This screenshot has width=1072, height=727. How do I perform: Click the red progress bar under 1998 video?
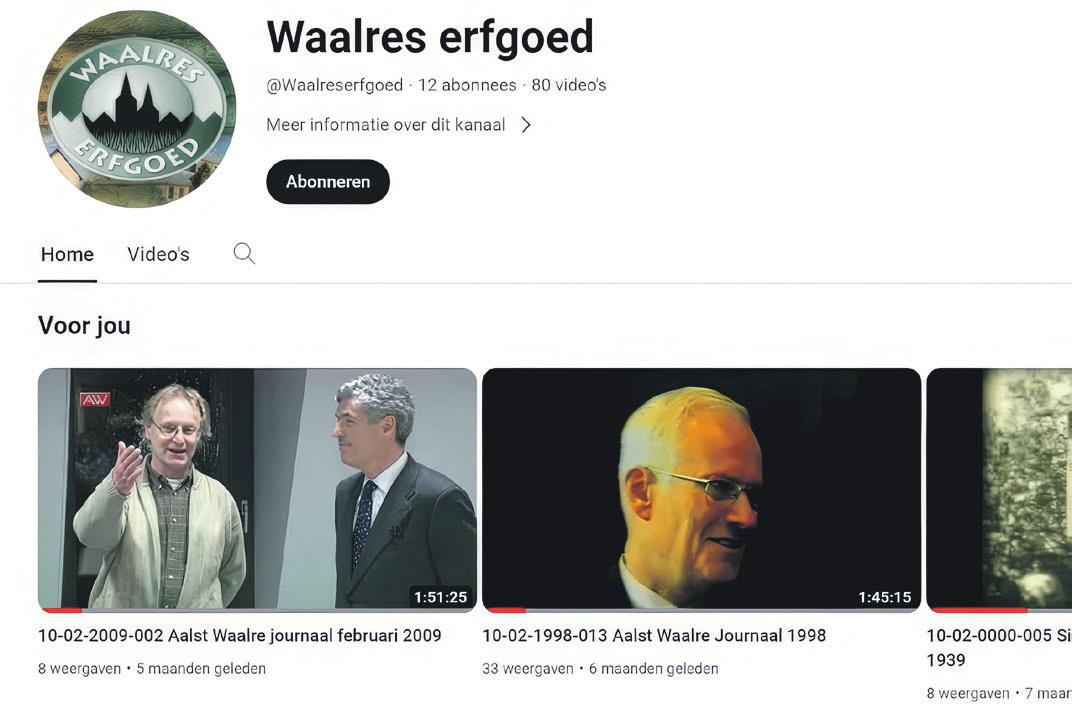coord(506,609)
